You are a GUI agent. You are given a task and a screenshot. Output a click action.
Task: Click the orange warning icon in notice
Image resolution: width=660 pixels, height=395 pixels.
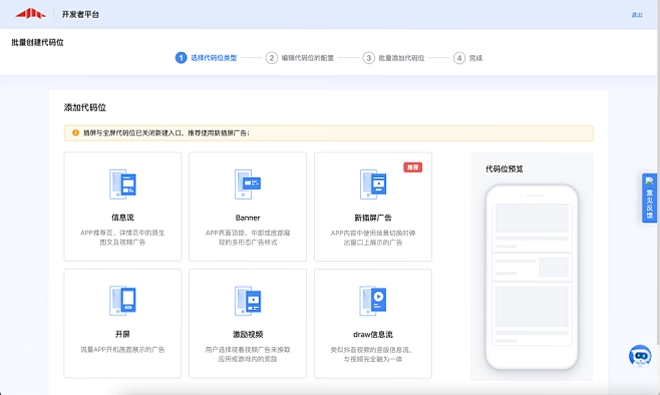coord(75,133)
